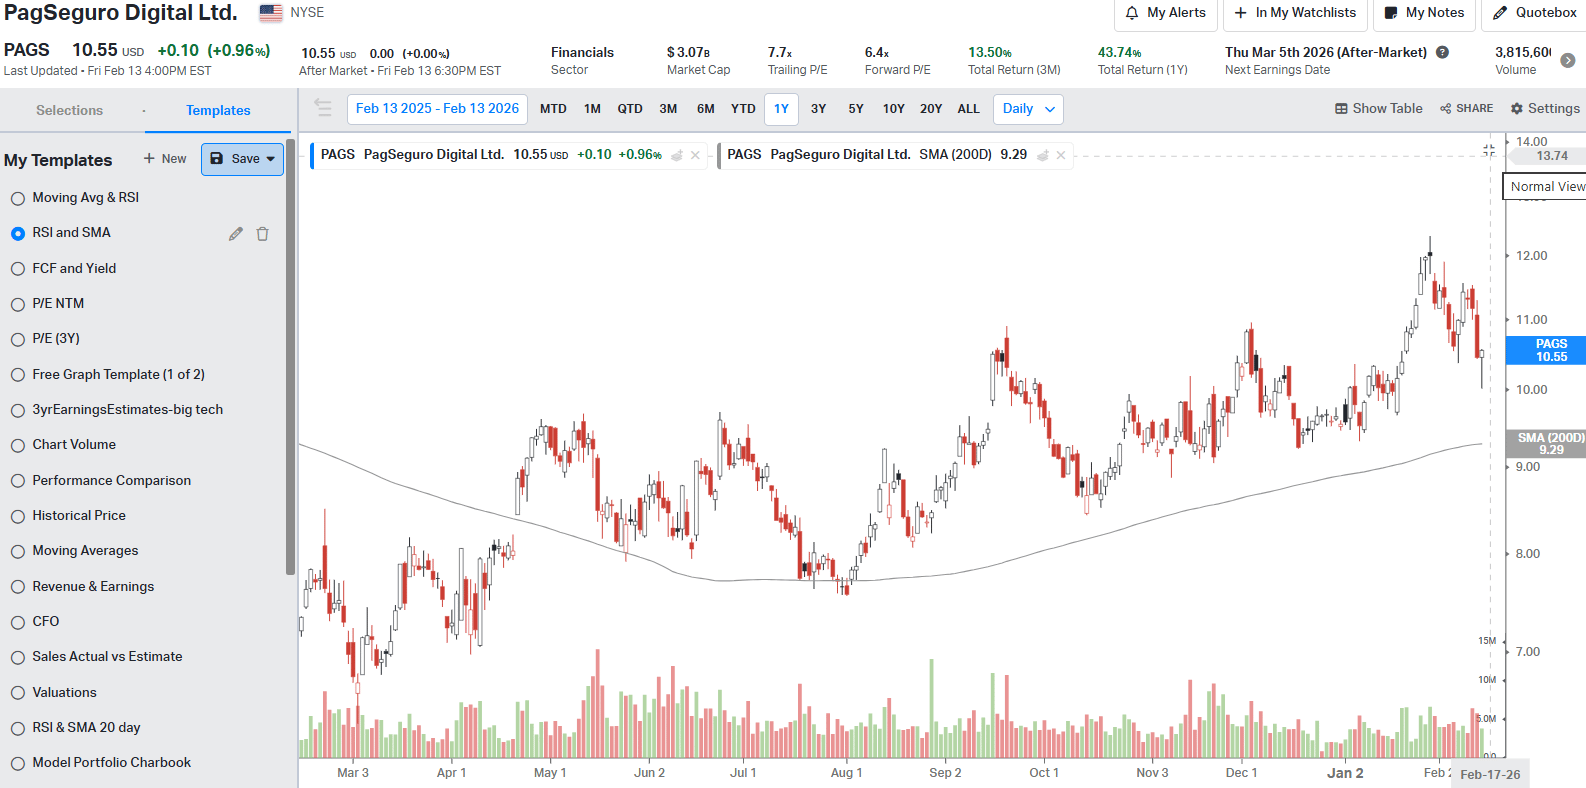Image resolution: width=1586 pixels, height=788 pixels.
Task: Add stock via In My Watchlists plus
Action: tap(1295, 13)
